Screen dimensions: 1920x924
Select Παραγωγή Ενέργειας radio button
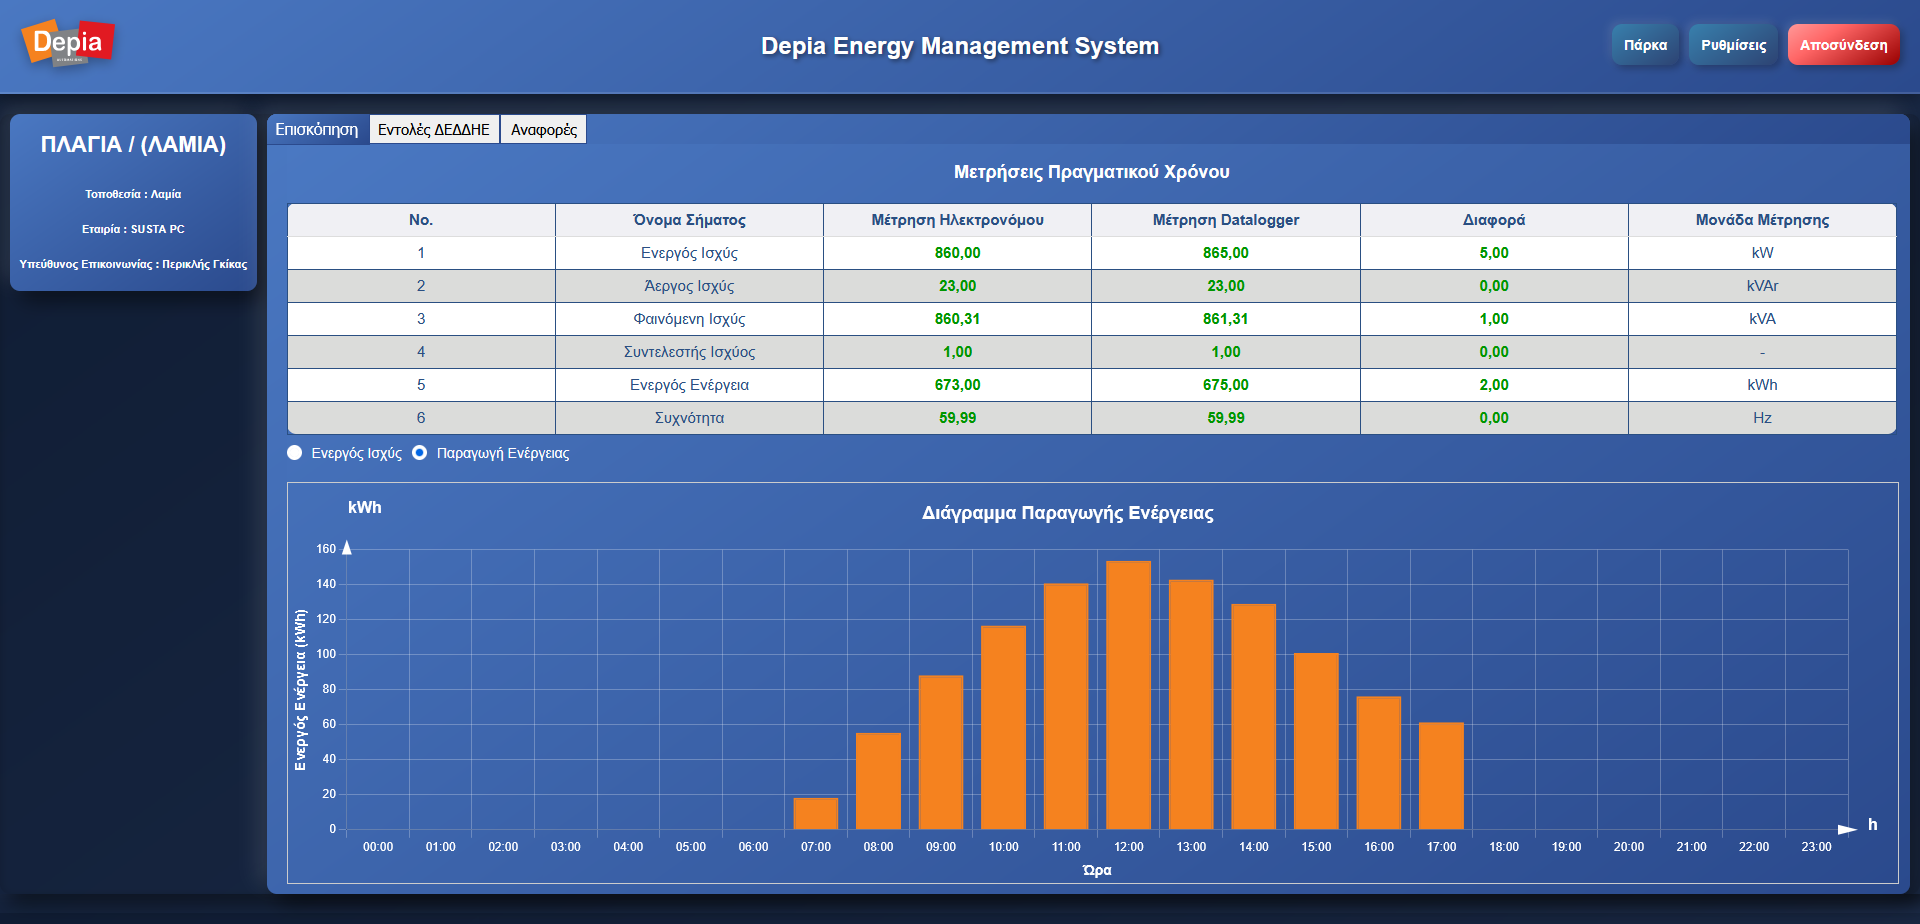(420, 453)
